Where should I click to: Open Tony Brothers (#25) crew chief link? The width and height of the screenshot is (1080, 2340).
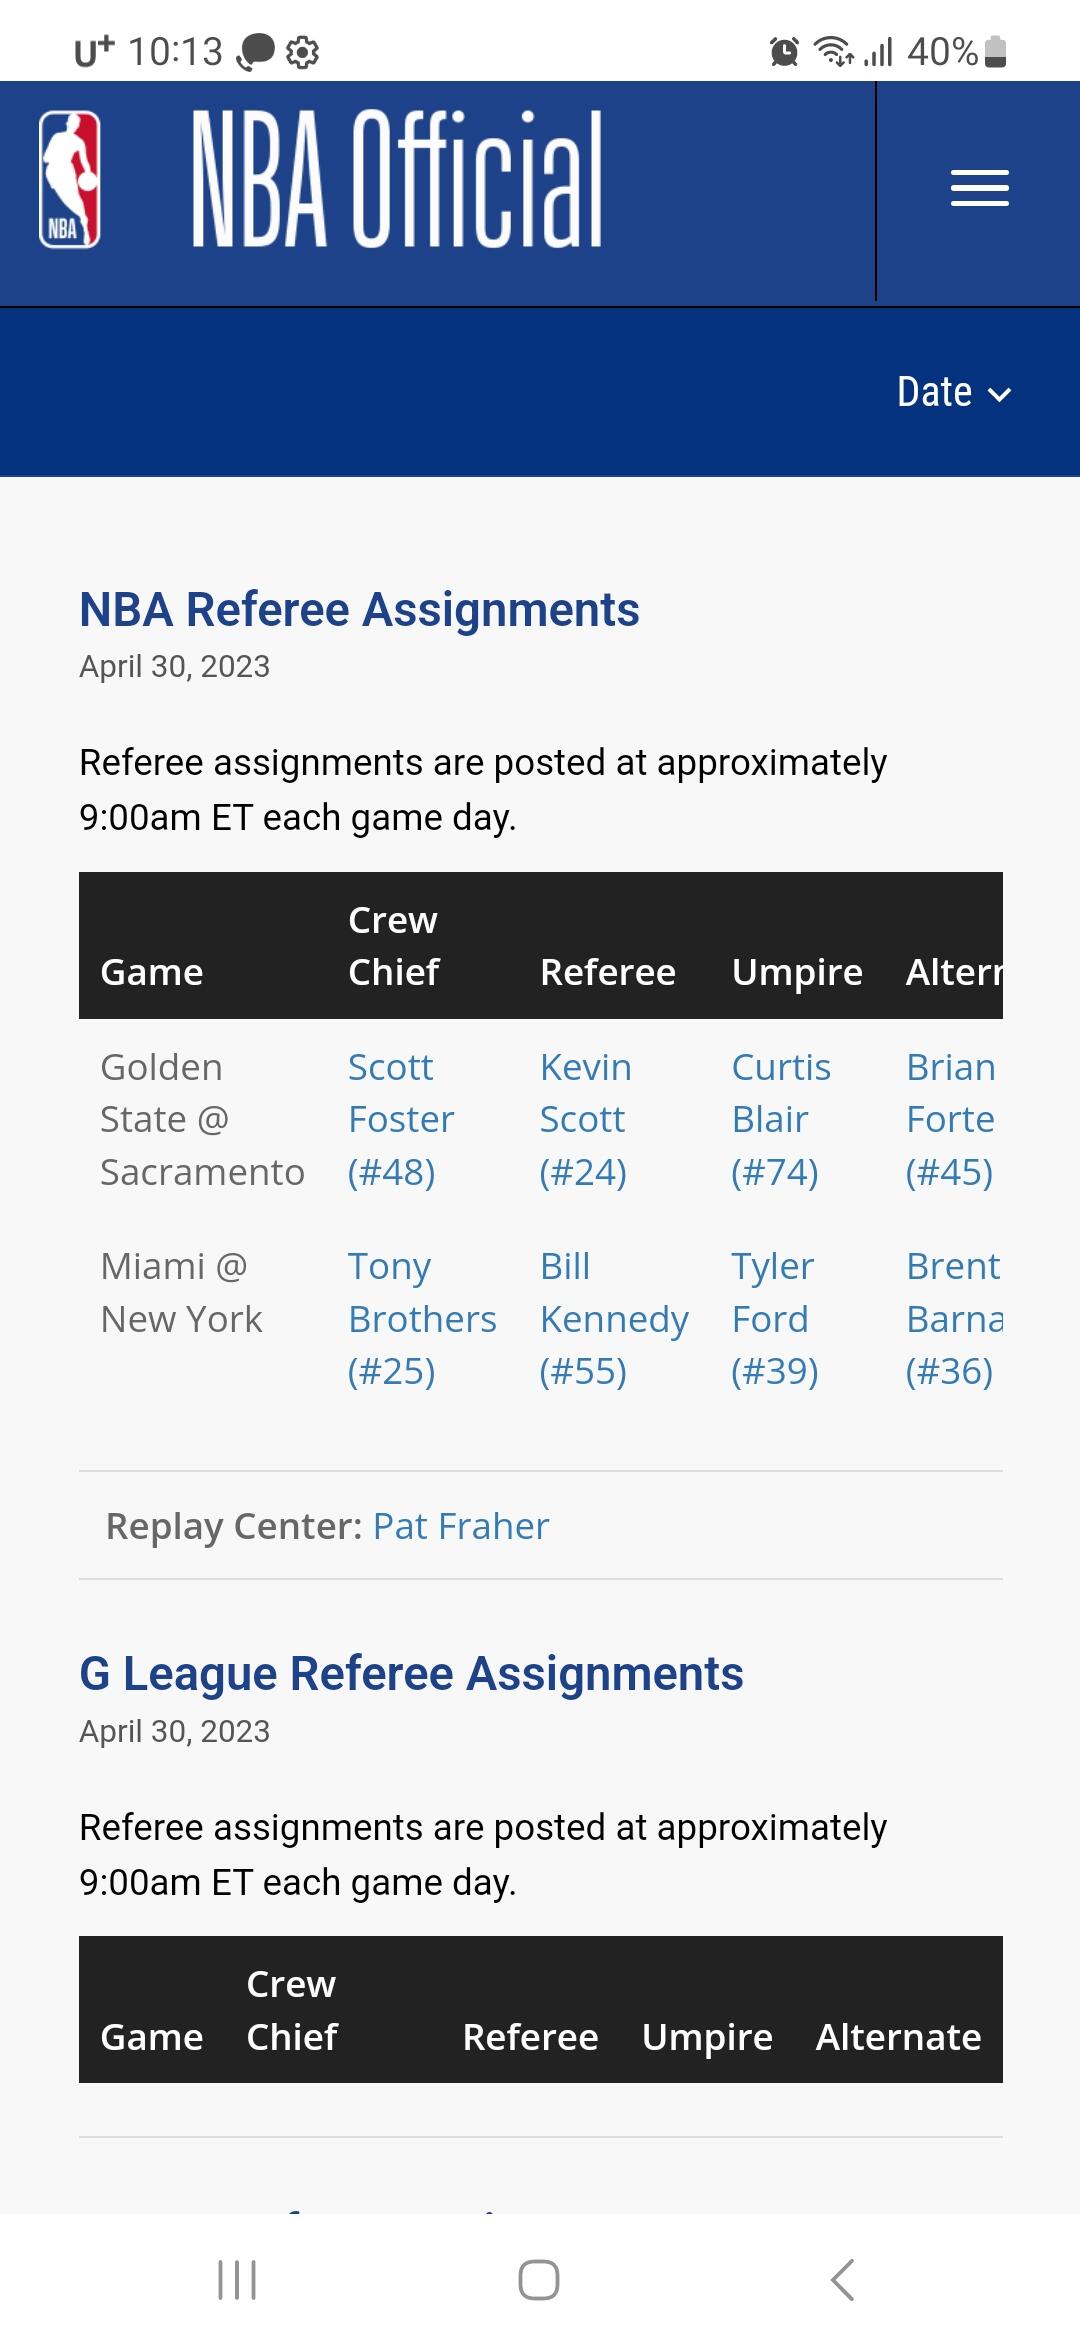tap(421, 1318)
